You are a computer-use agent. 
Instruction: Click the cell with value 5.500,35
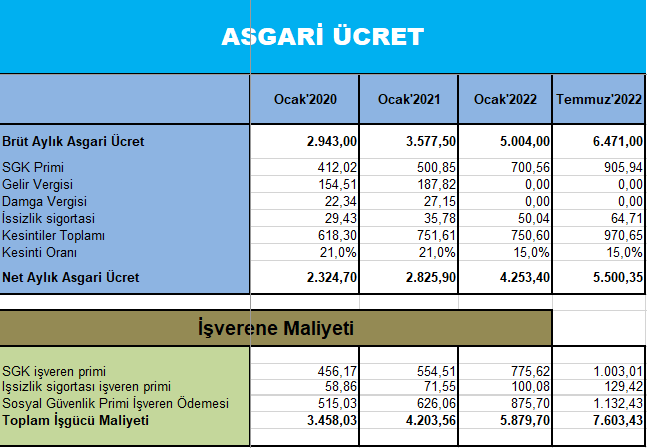[x=599, y=277]
